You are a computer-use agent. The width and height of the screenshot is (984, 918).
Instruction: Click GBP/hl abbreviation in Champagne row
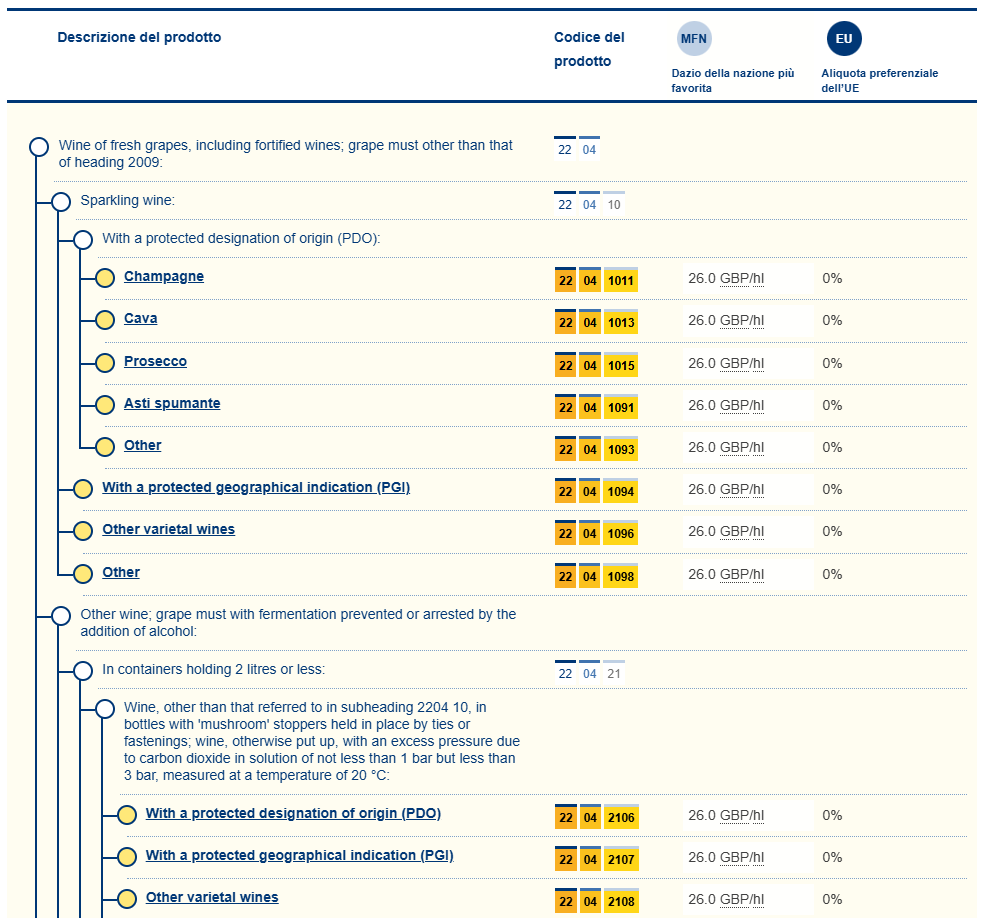click(x=741, y=278)
